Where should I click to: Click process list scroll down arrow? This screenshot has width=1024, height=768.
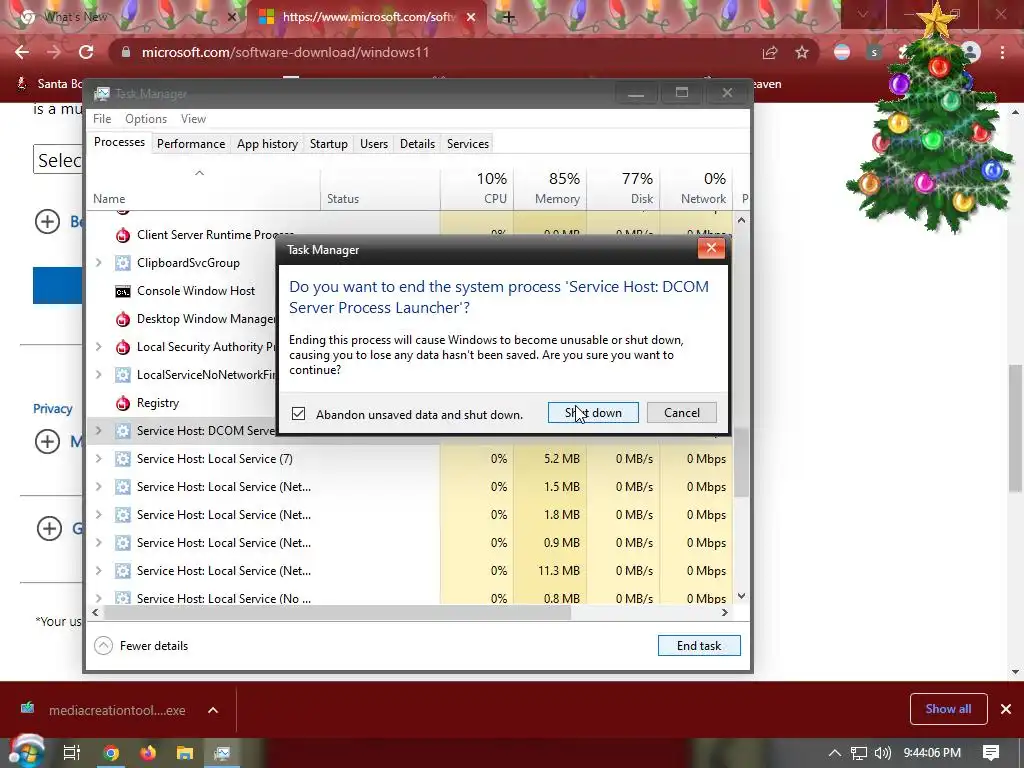[741, 596]
